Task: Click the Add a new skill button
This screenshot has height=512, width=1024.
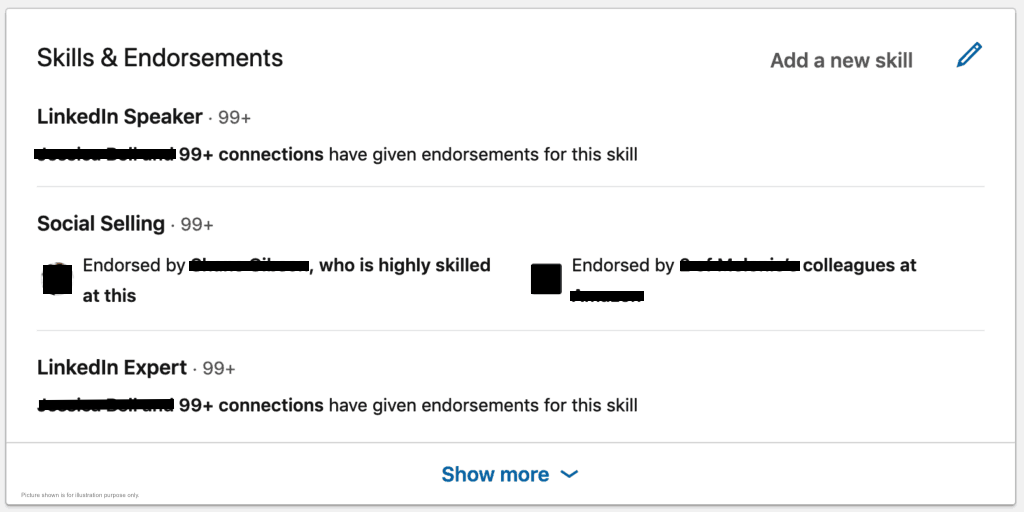Action: coord(841,60)
